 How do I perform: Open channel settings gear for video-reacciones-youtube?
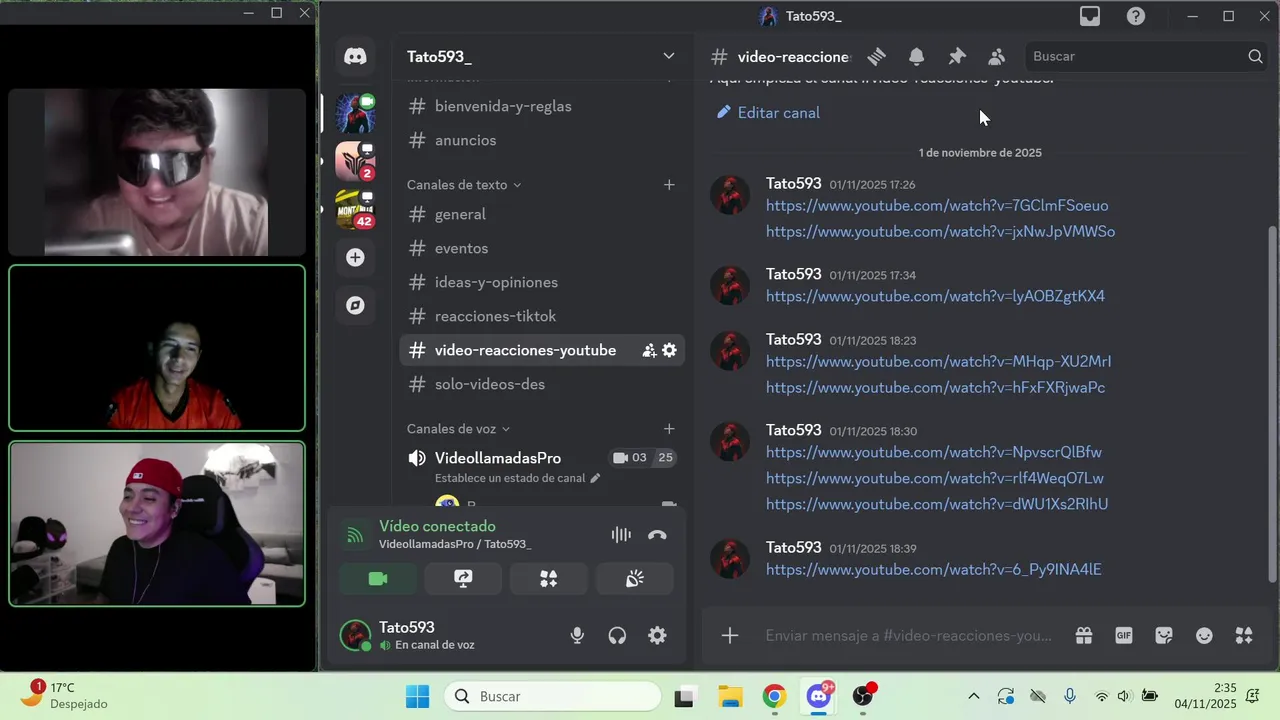669,350
